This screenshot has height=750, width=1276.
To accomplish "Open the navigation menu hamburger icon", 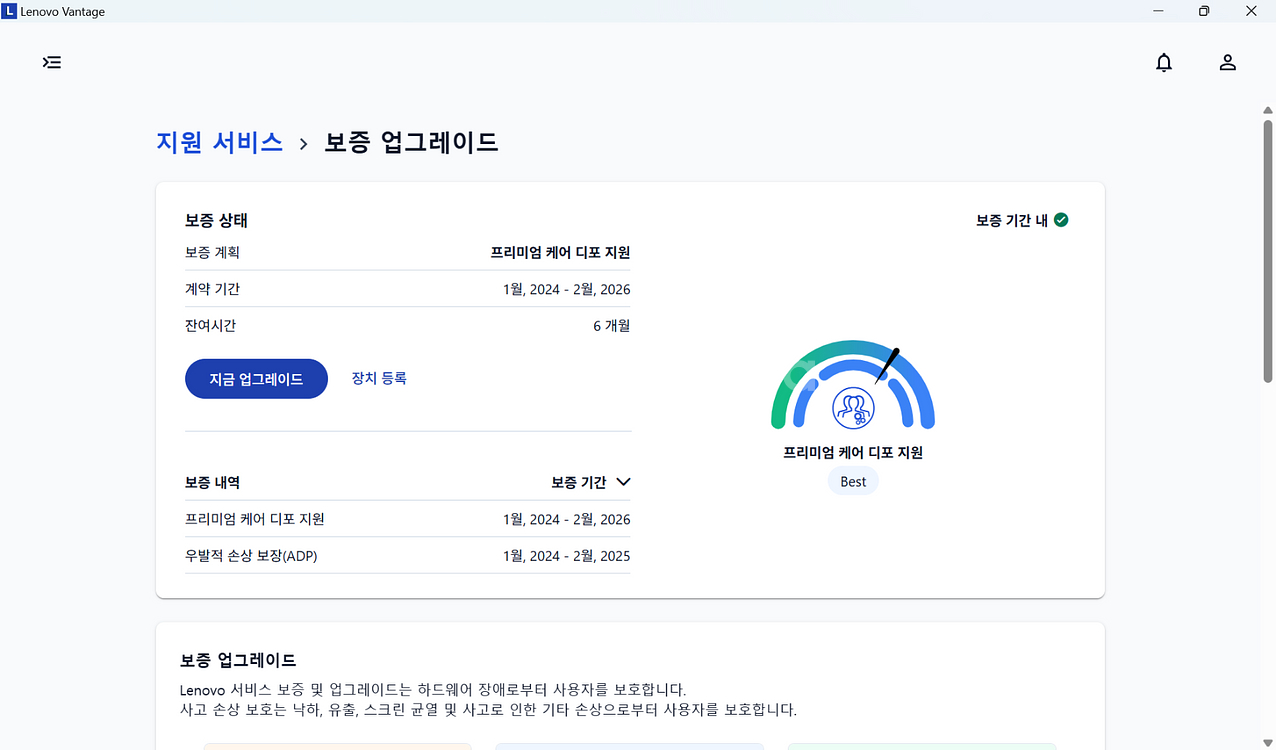I will pyautogui.click(x=52, y=62).
